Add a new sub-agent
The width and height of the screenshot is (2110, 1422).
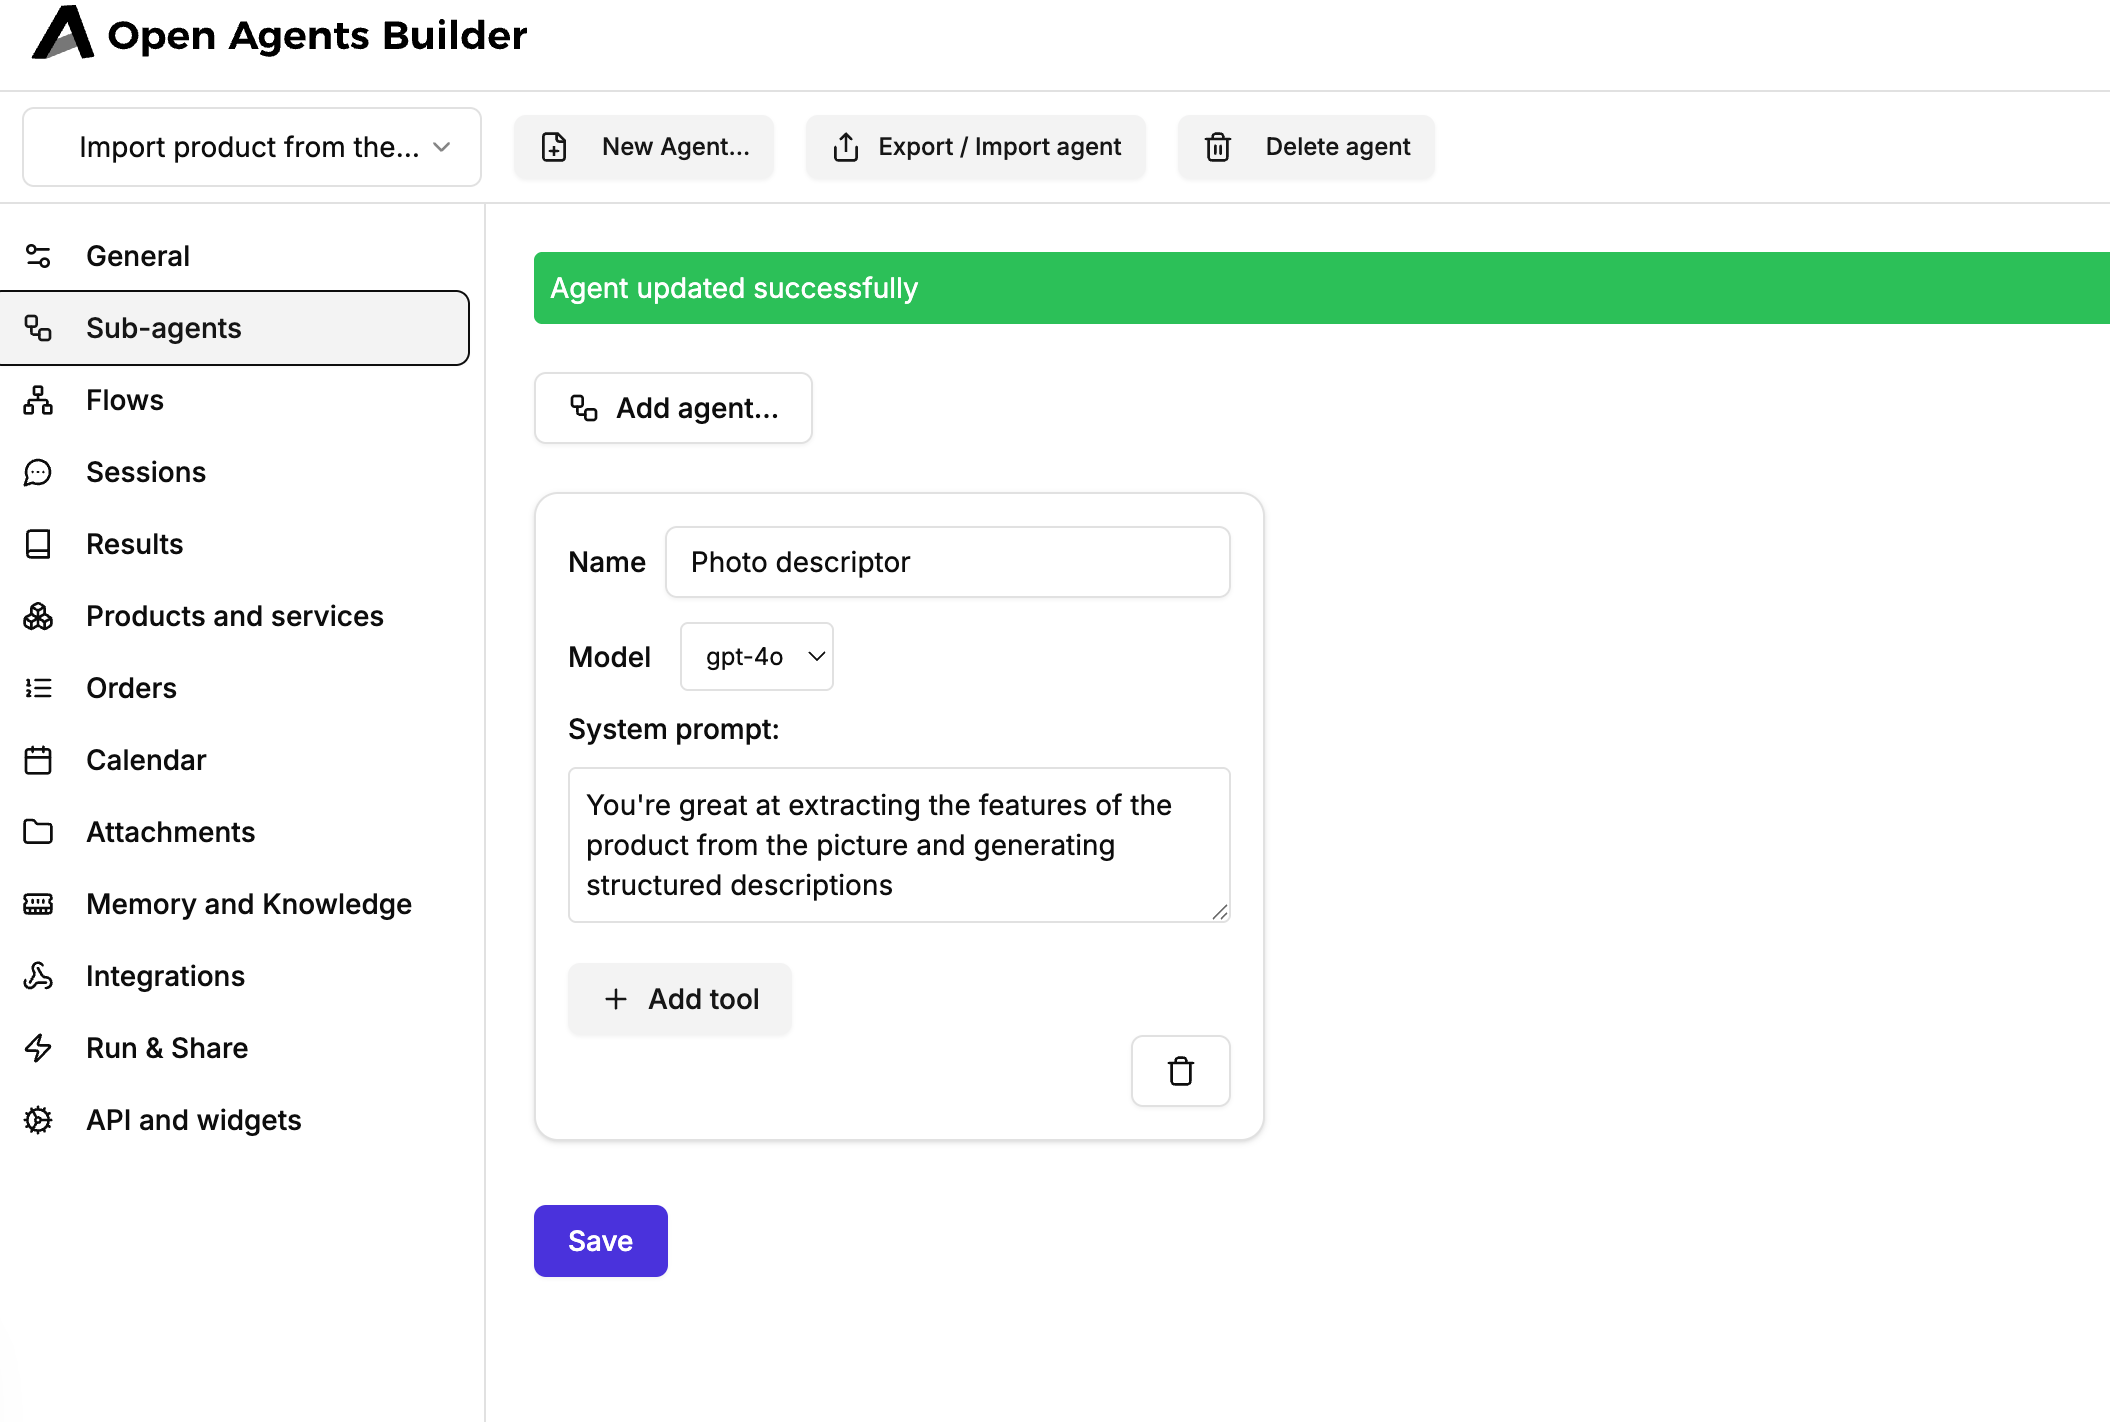pos(673,408)
